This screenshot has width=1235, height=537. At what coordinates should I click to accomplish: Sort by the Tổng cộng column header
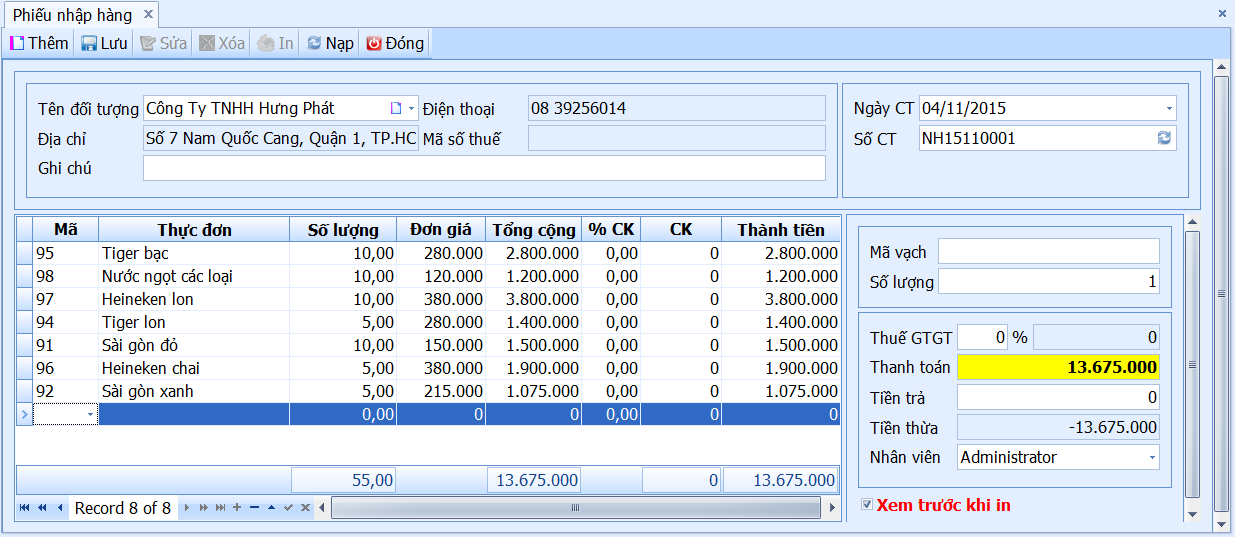pyautogui.click(x=533, y=230)
